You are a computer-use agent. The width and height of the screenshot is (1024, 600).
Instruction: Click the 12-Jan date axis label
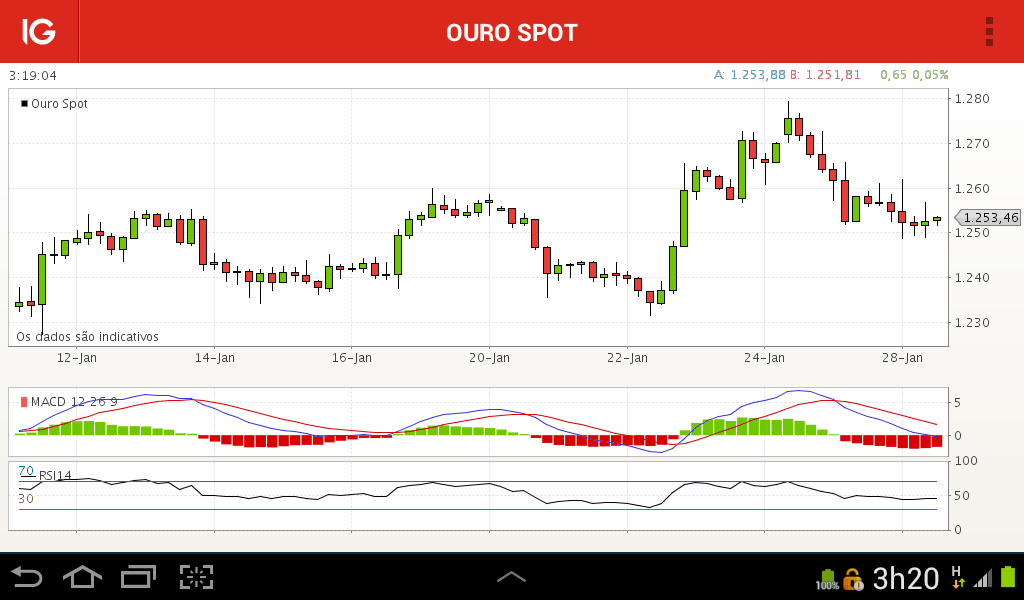pos(76,358)
